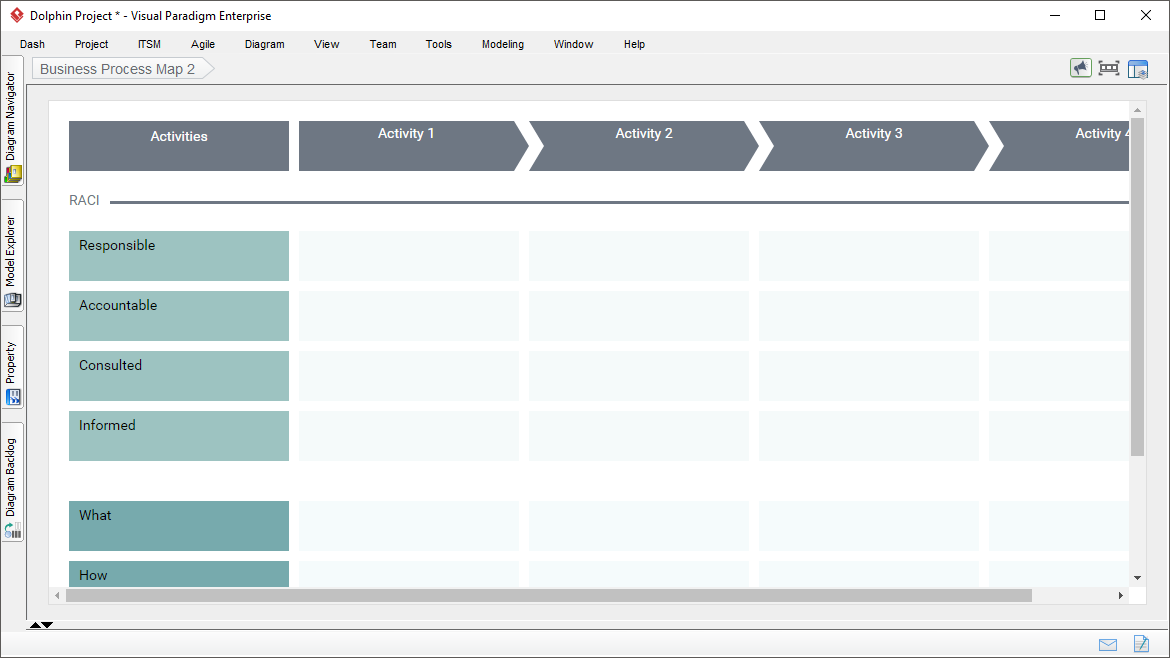Open the mail envelope icon in status bar
The height and width of the screenshot is (658, 1170).
1108,645
